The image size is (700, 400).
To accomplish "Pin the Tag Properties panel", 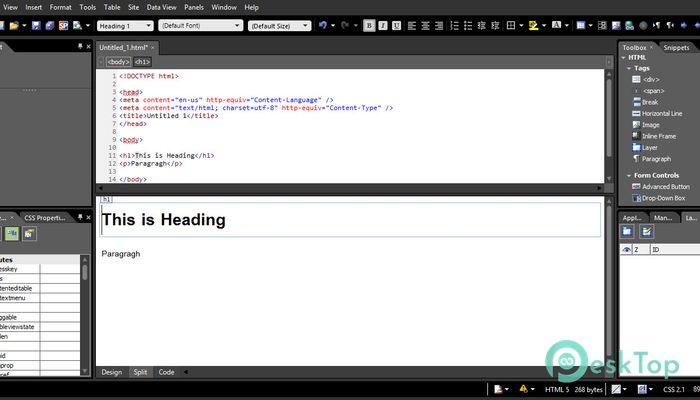I will pos(80,217).
